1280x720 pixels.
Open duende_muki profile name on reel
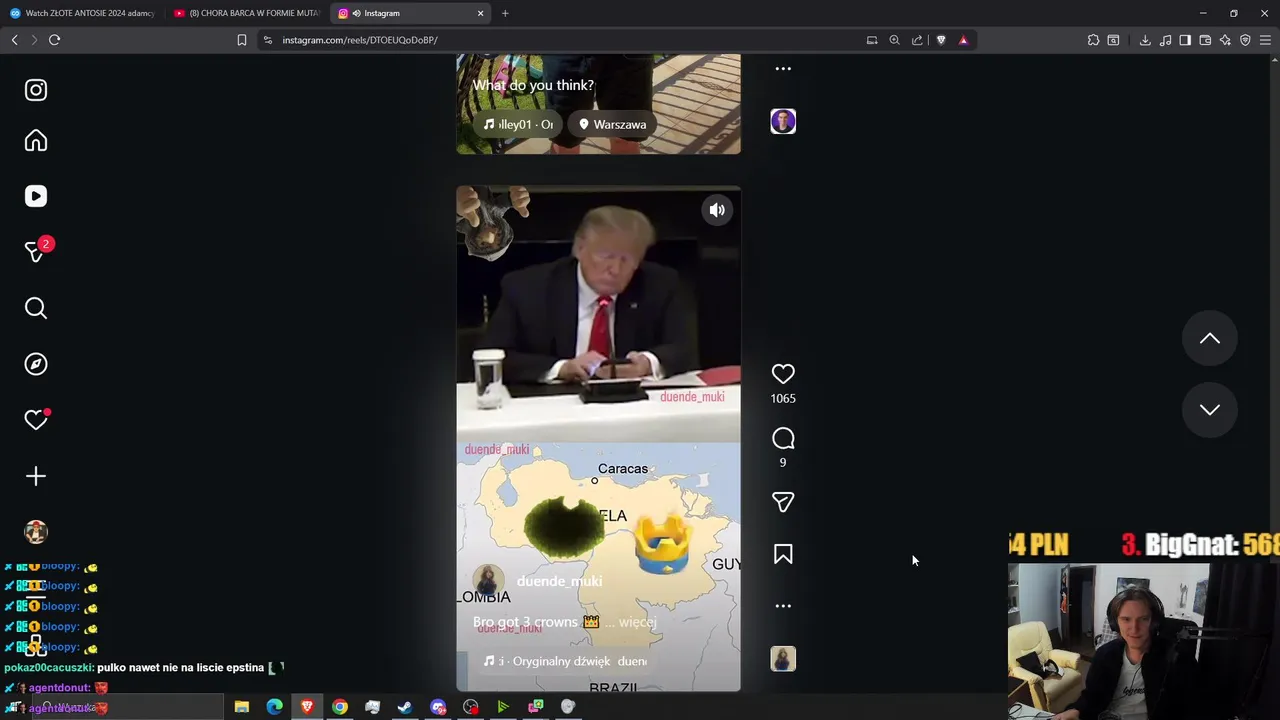coord(559,581)
